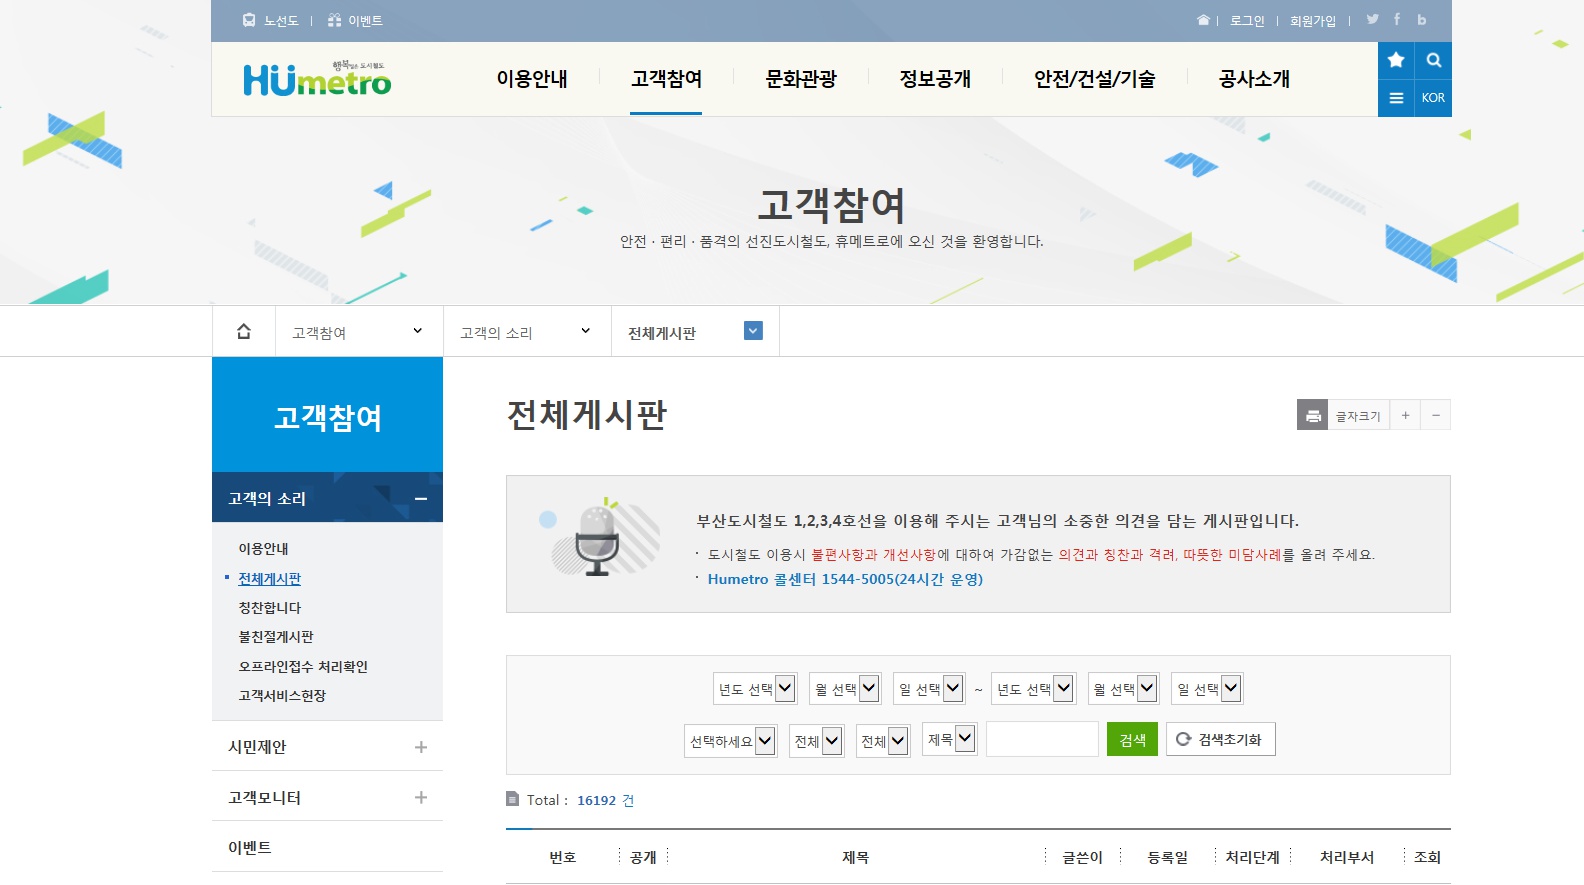Open the first 년도 선택 dropdown
This screenshot has width=1584, height=885.
click(755, 688)
